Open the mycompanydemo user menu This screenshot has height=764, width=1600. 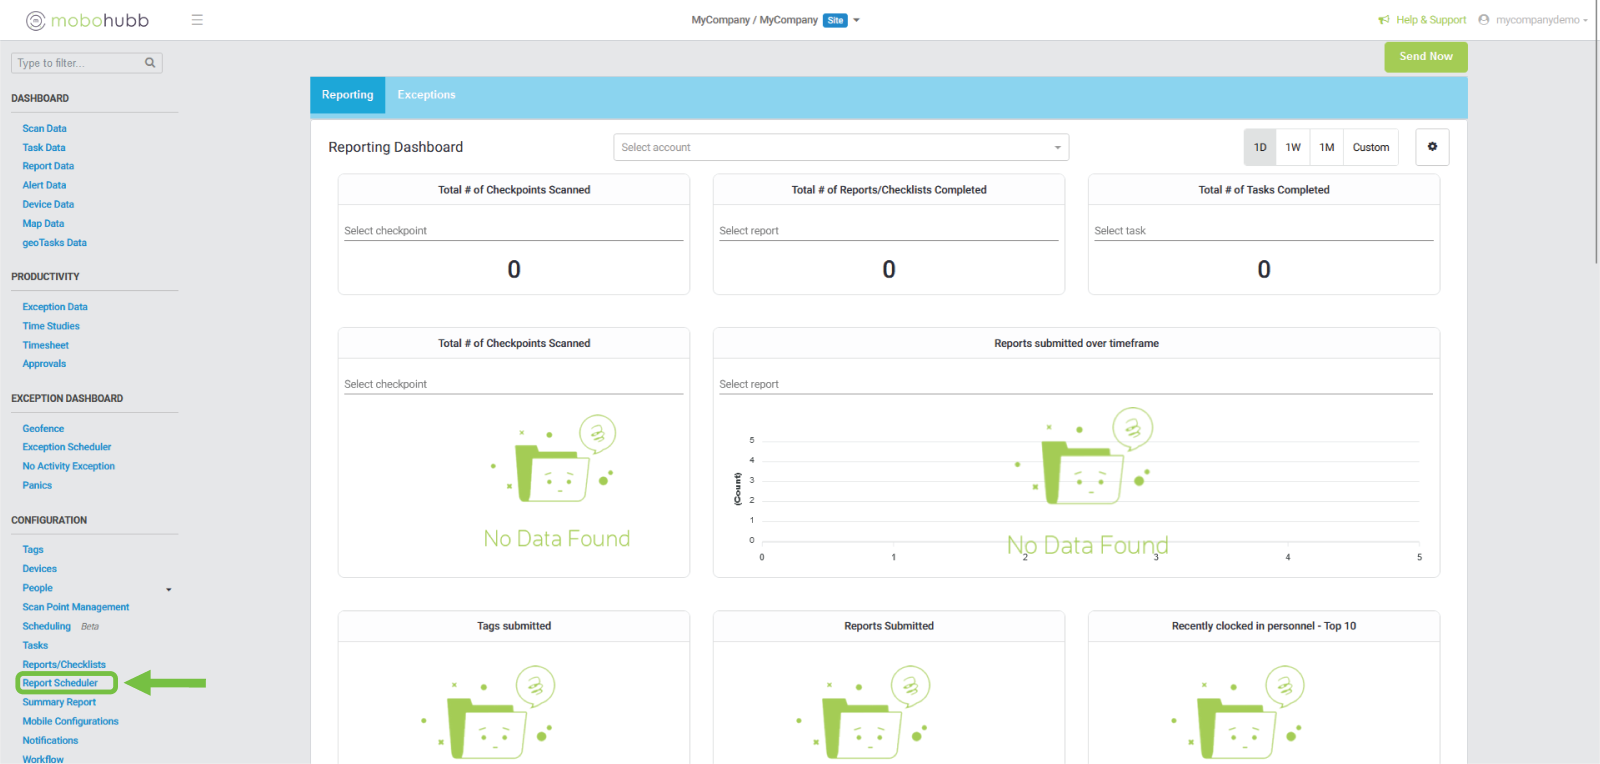1540,20
